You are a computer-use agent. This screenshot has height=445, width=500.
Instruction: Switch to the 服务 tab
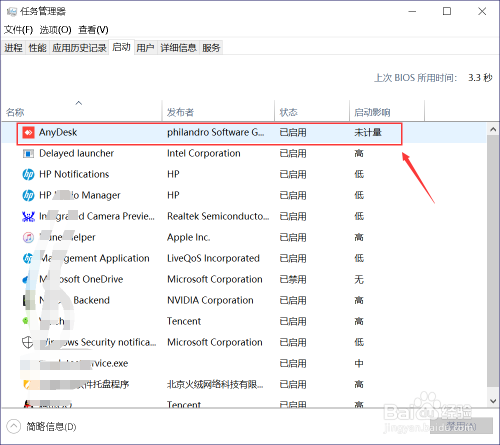pyautogui.click(x=211, y=48)
